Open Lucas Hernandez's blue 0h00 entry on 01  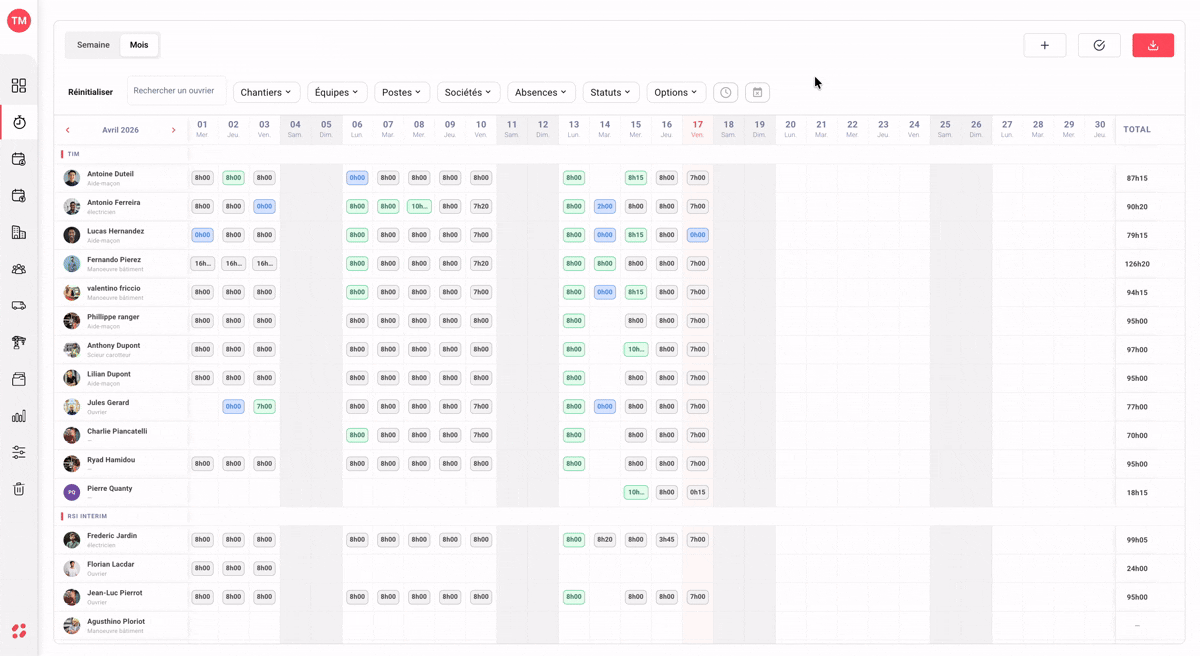point(202,235)
